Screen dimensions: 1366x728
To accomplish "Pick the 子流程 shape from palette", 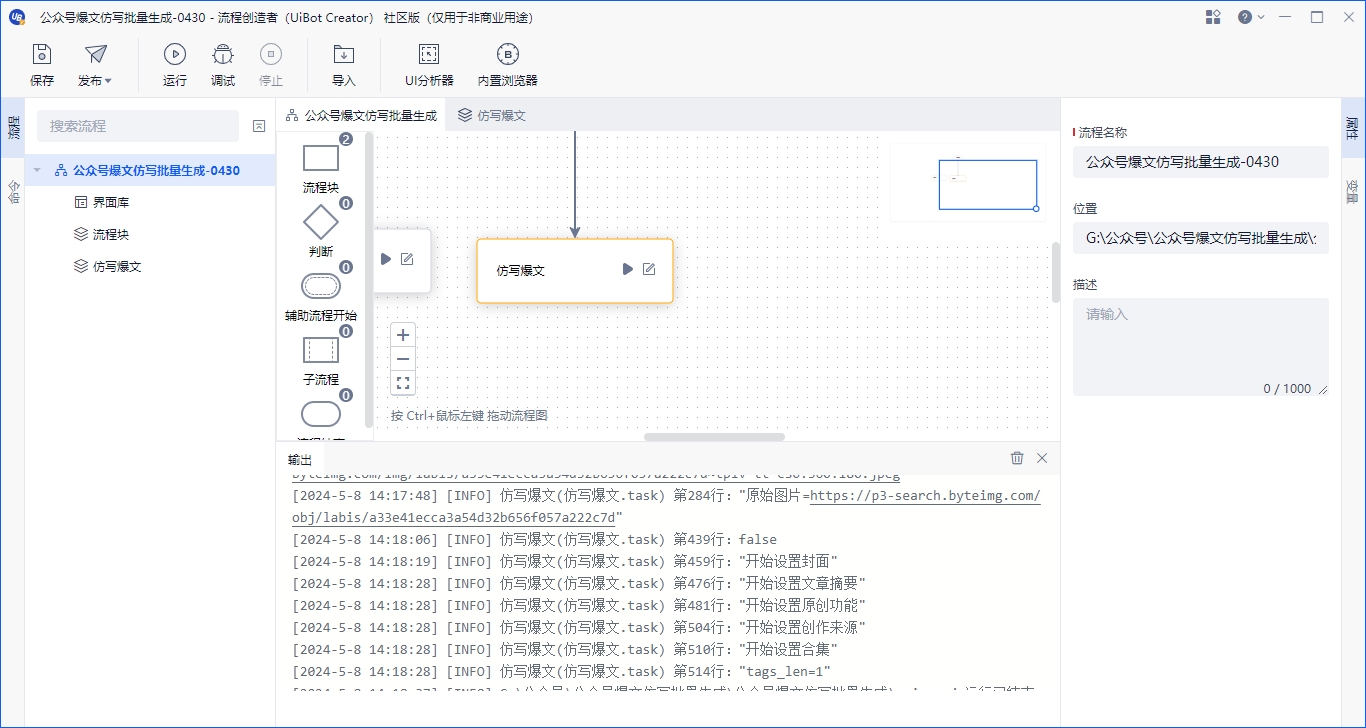I will pyautogui.click(x=321, y=350).
